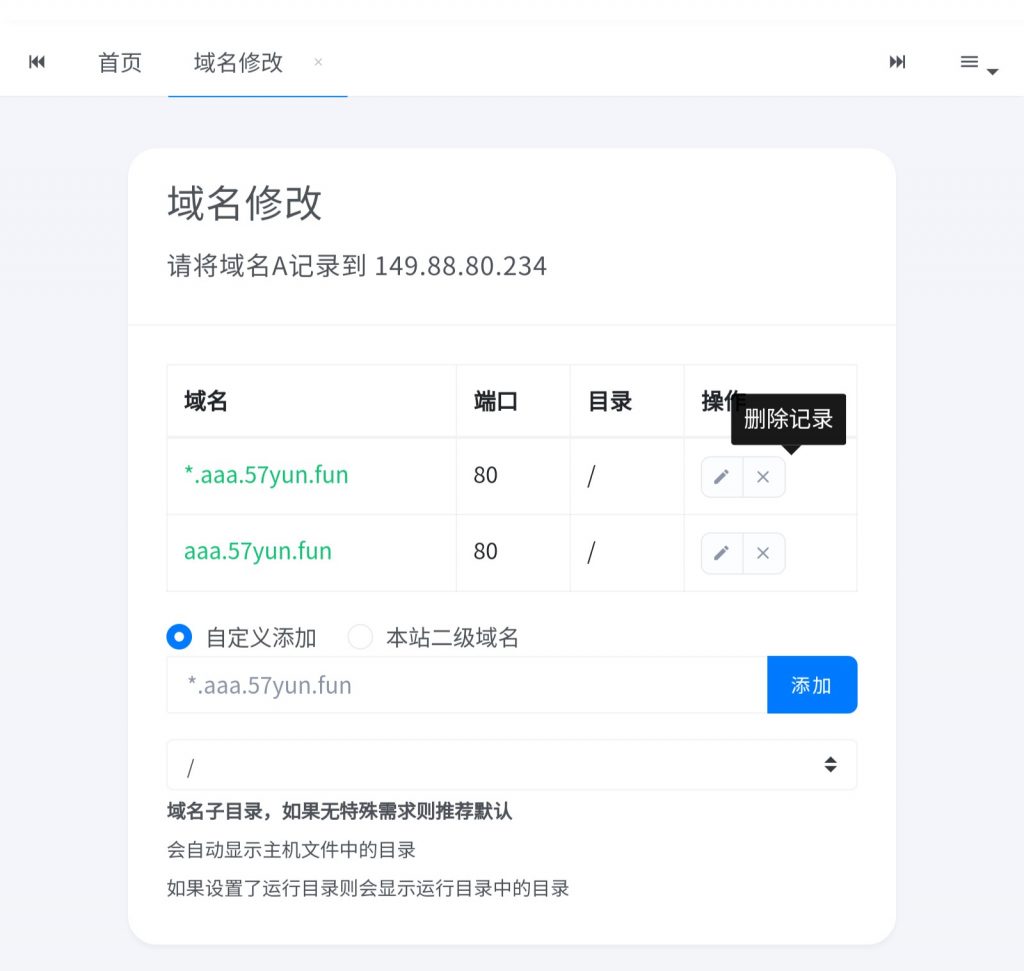This screenshot has width=1024, height=971.
Task: Remove the aaa.57yun.fun domain record
Action: click(x=763, y=553)
